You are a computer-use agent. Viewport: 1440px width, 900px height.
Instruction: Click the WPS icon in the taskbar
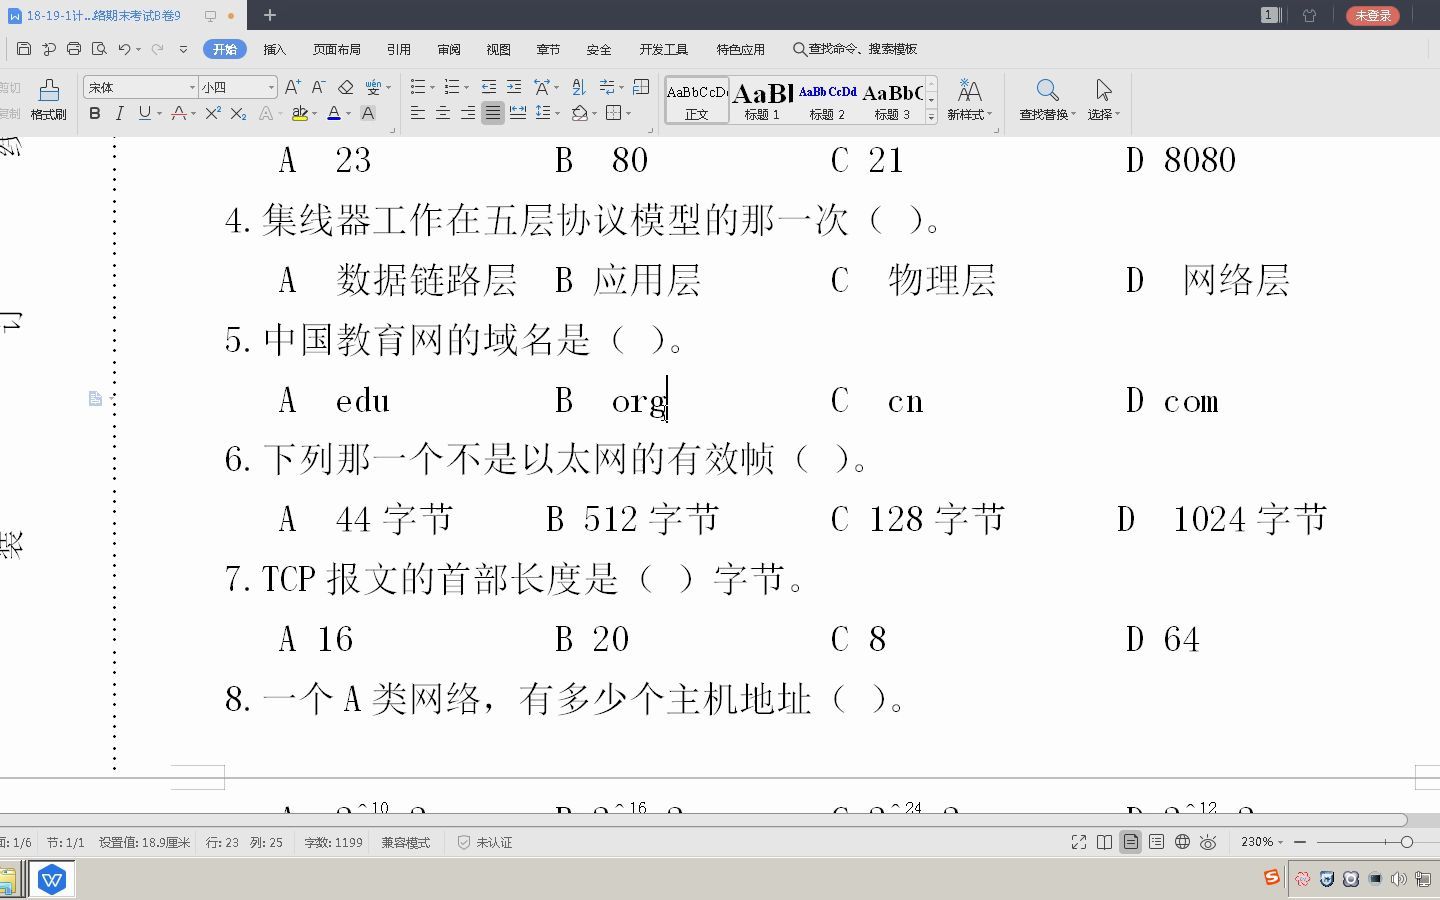(52, 880)
